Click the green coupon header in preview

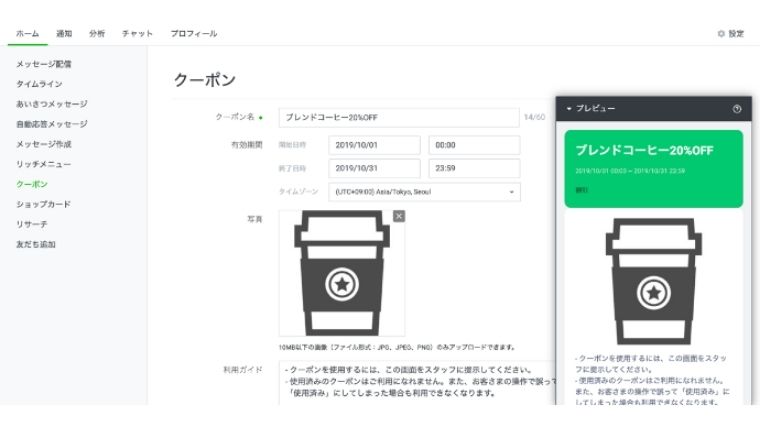[653, 168]
